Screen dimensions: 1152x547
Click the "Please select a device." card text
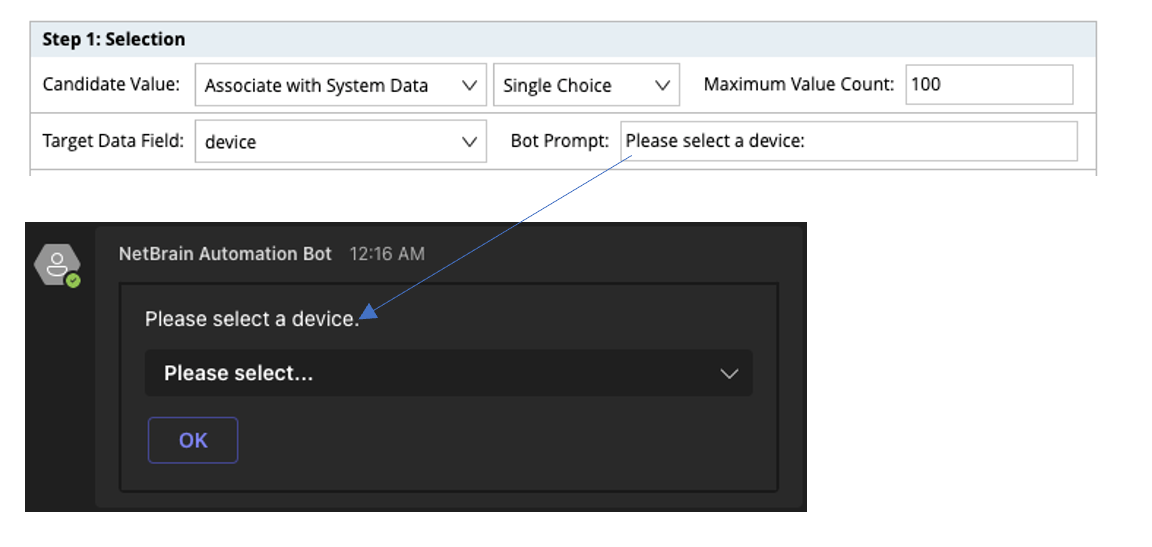coord(251,319)
